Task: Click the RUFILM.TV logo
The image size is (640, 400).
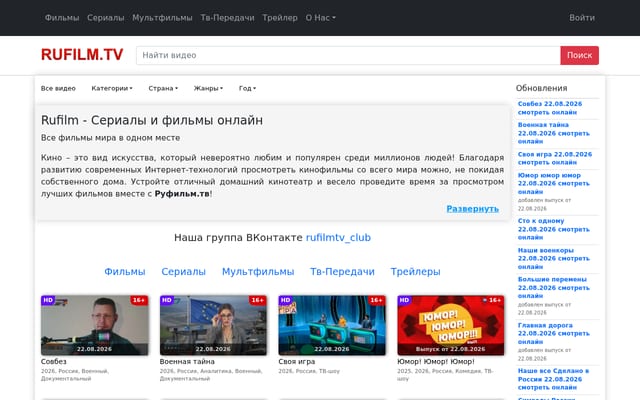Action: point(82,55)
